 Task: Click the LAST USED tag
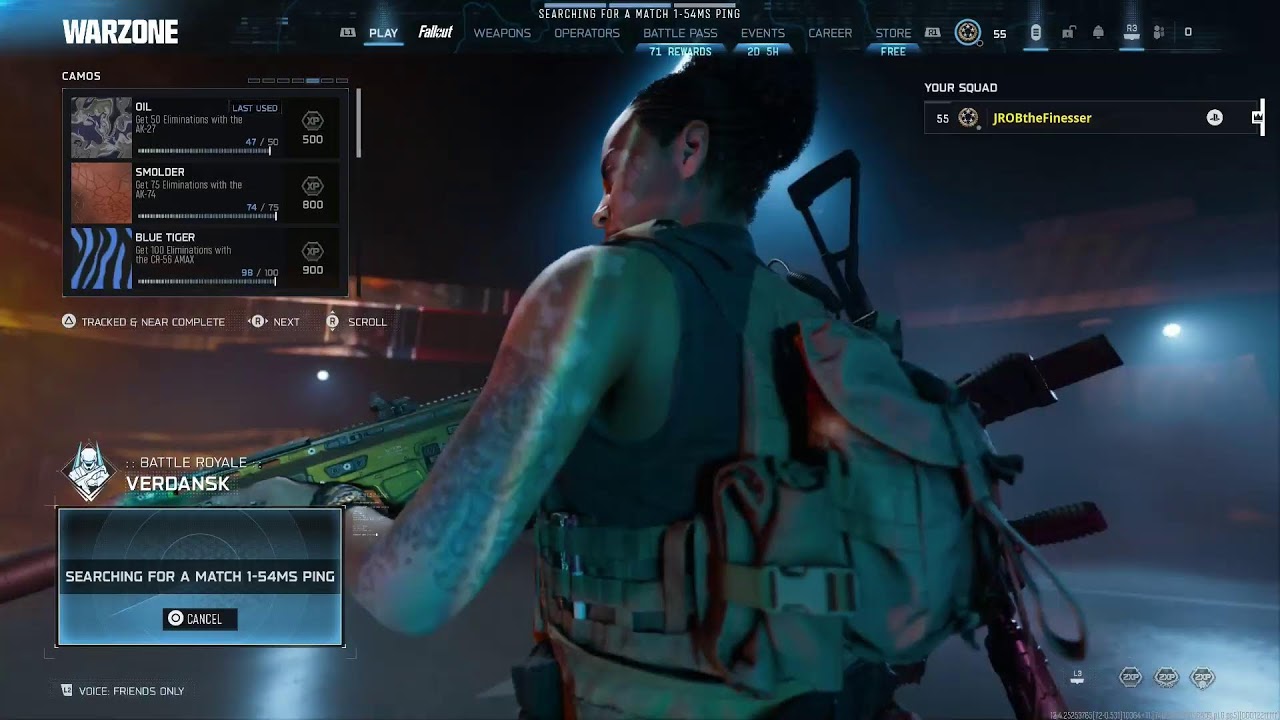point(255,108)
